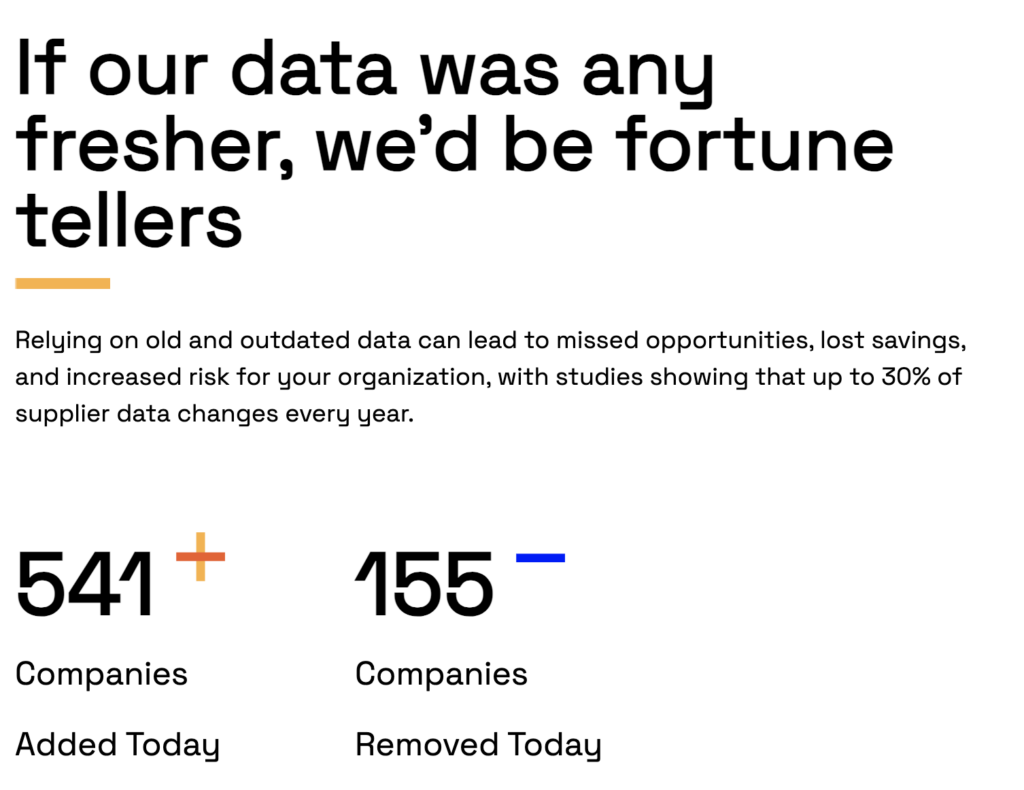The height and width of the screenshot is (790, 1024).
Task: Click the yellow divider bar under the heading
Action: [x=63, y=284]
